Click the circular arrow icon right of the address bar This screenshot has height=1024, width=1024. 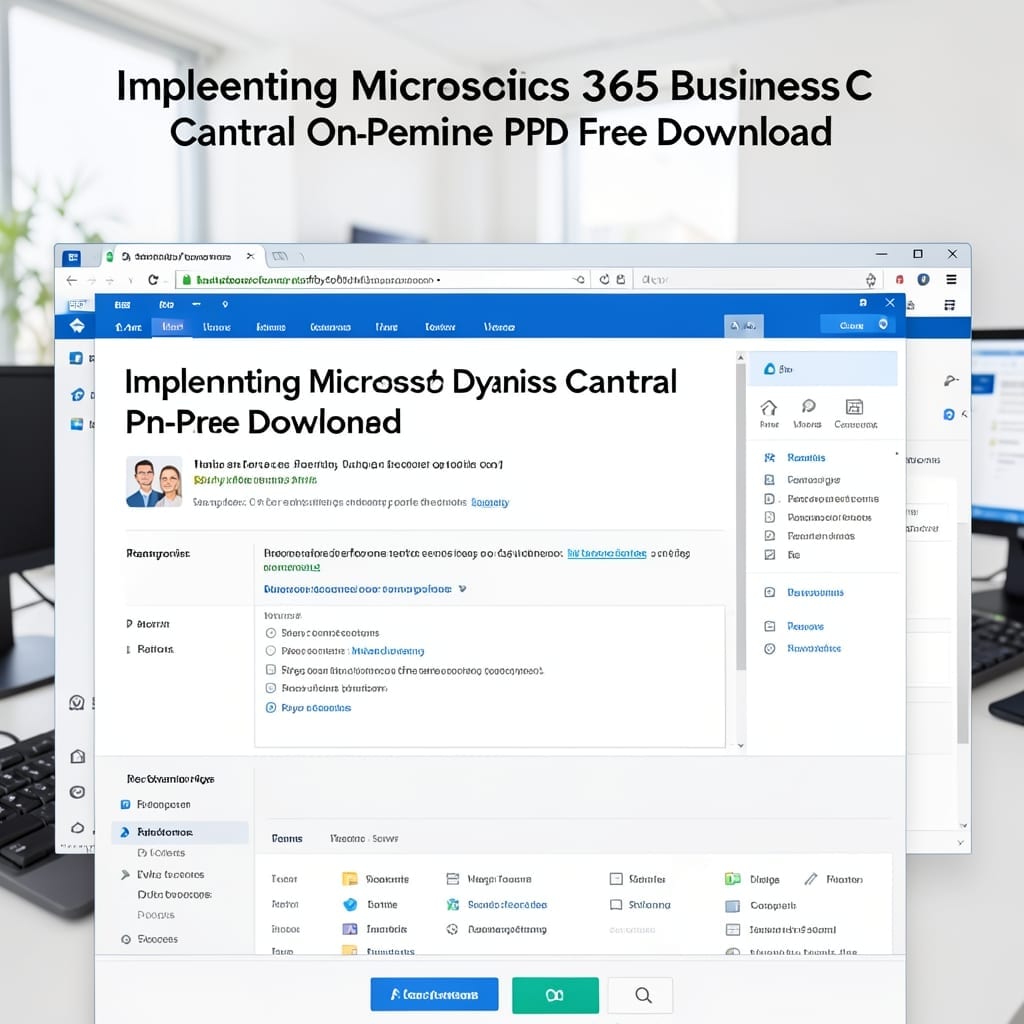click(605, 280)
